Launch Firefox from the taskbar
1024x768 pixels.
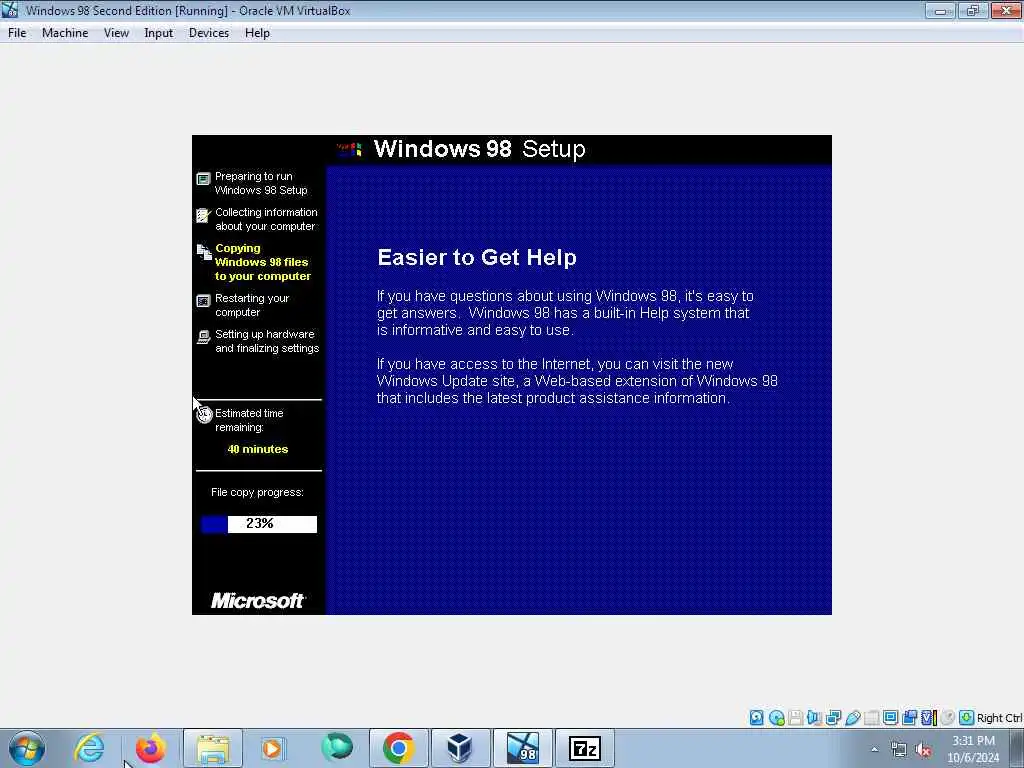point(150,748)
